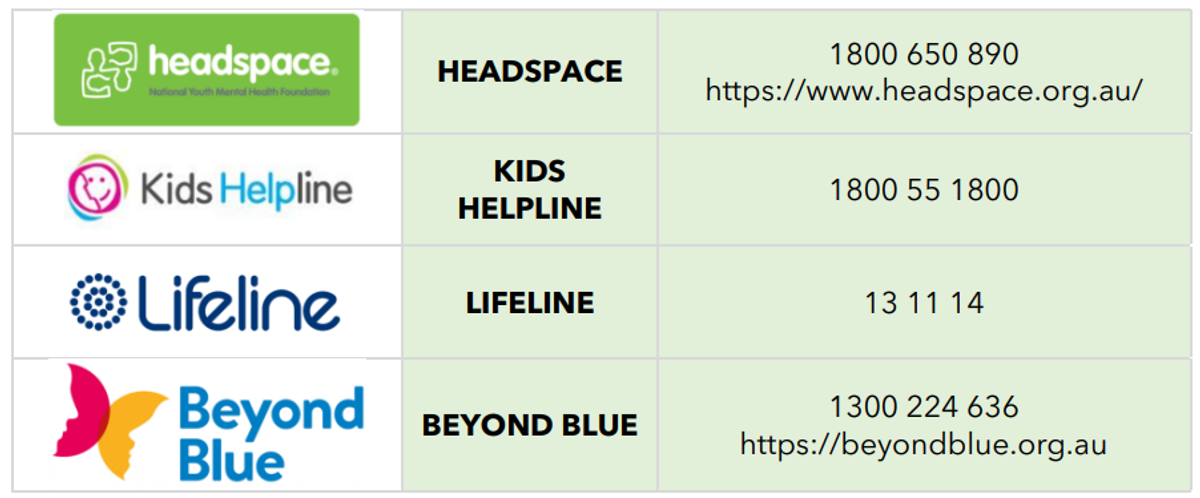
Task: Click the Lifeline number 13 11 14
Action: tap(924, 302)
